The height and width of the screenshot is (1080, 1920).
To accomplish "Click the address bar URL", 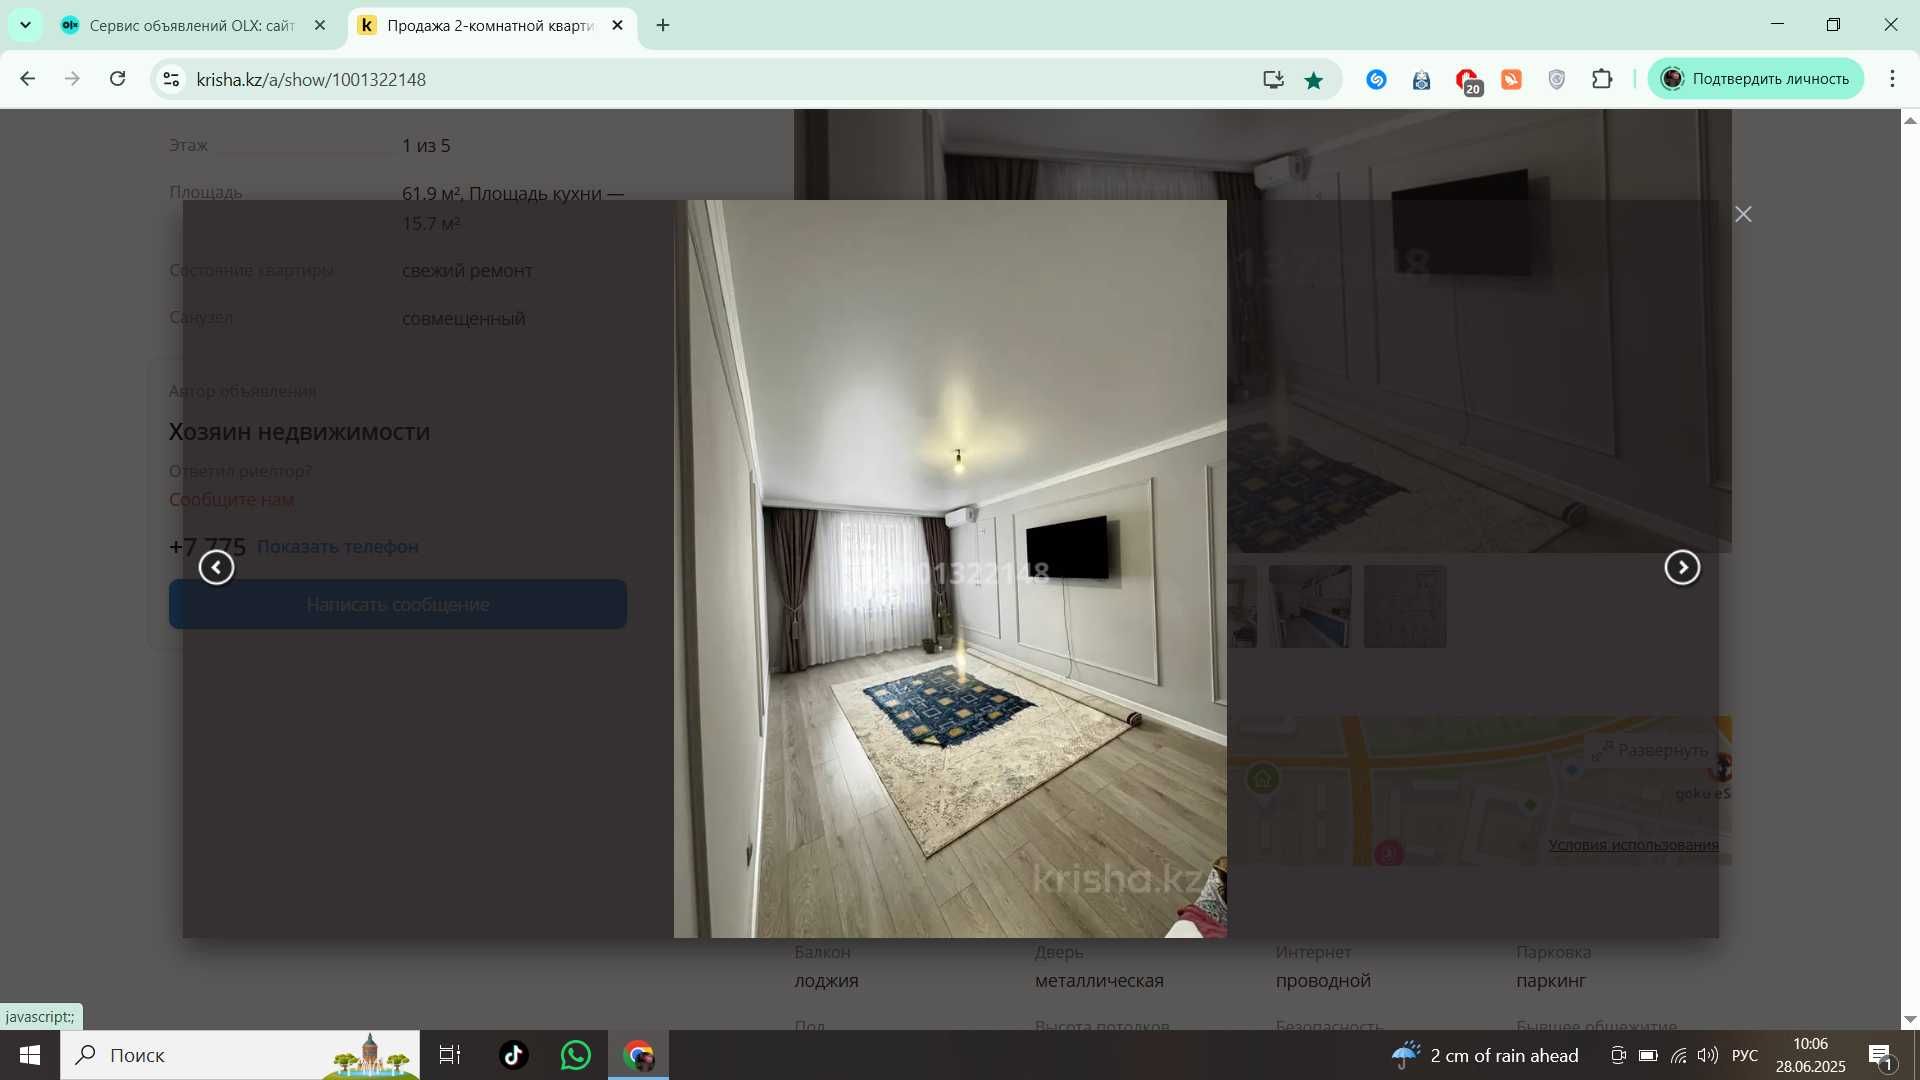I will pos(311,79).
